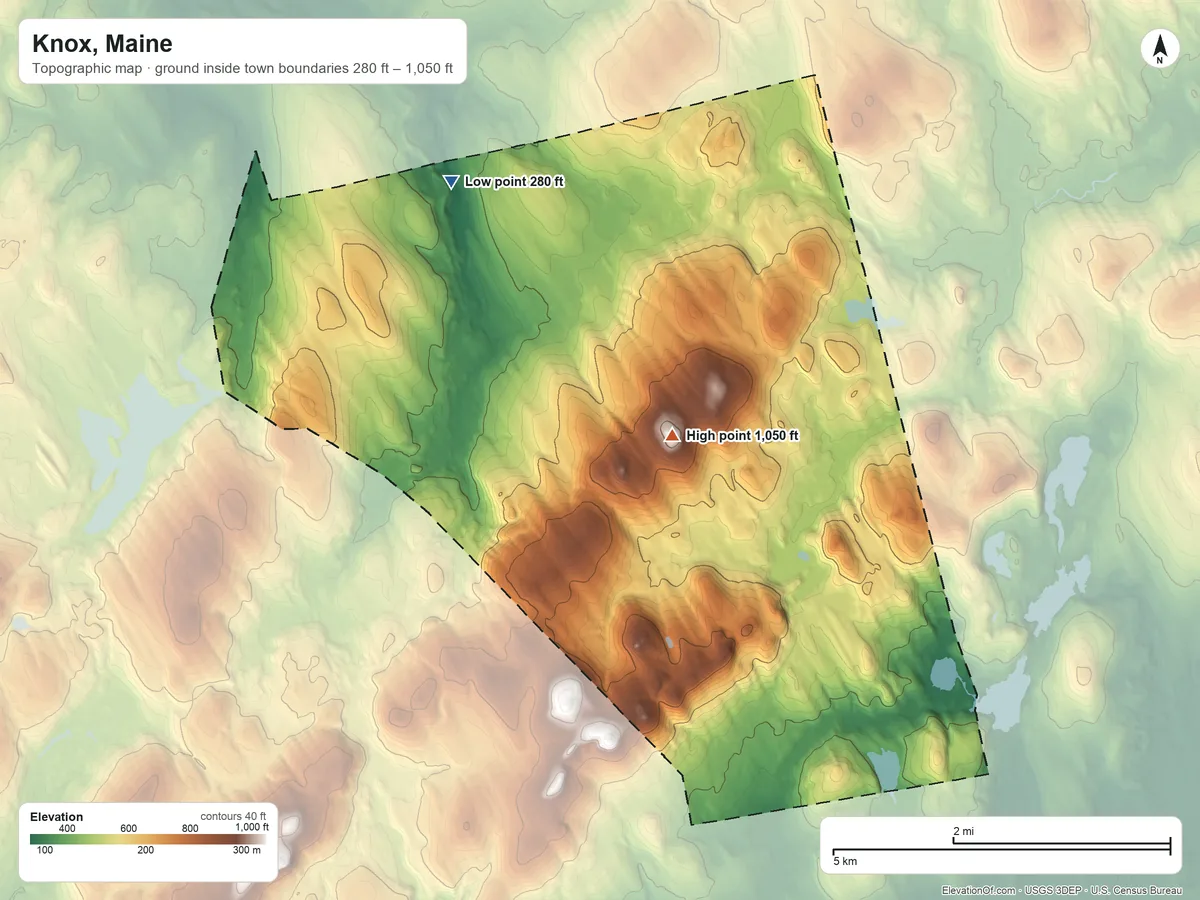
Task: Click the blue low point triangle marker
Action: pyautogui.click(x=451, y=181)
